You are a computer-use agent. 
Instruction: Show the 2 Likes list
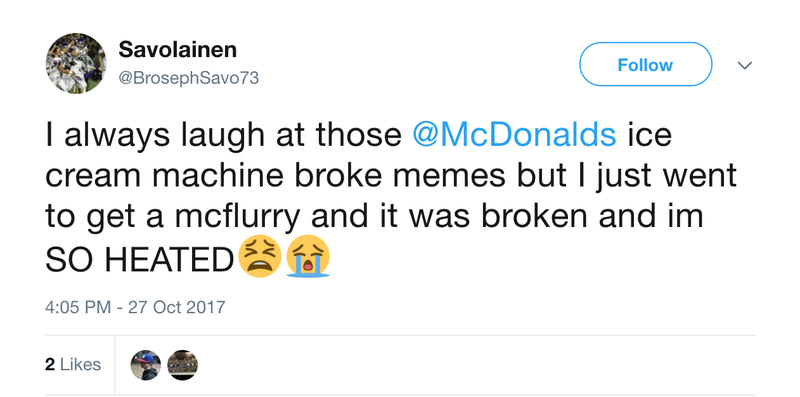(x=73, y=364)
